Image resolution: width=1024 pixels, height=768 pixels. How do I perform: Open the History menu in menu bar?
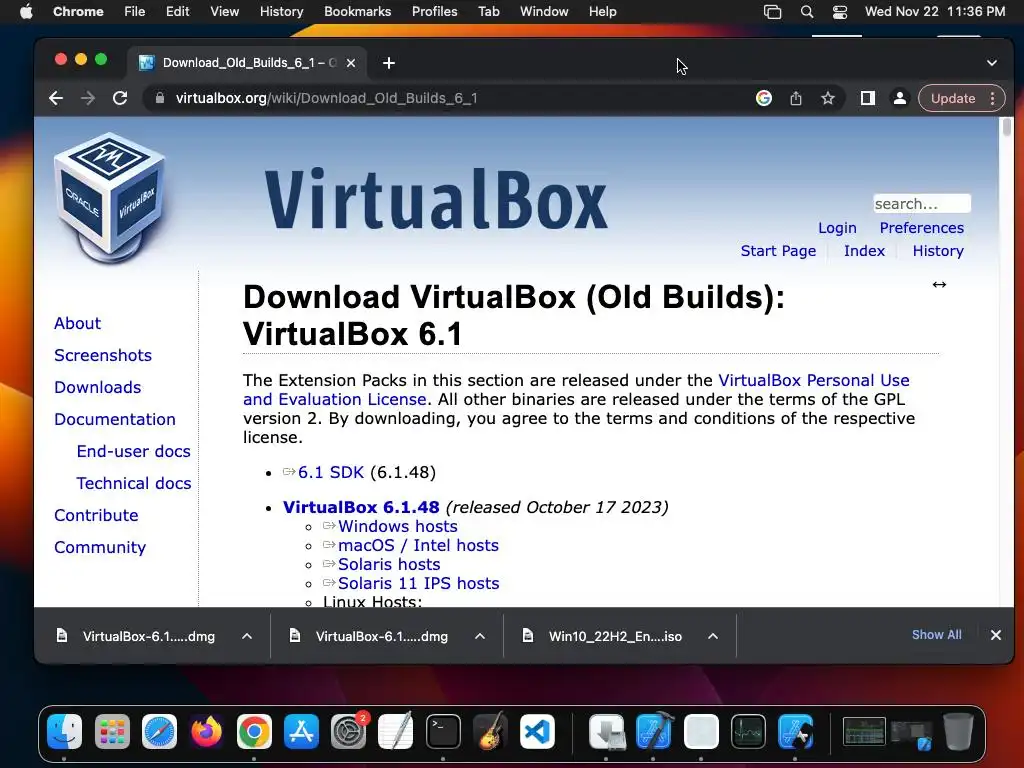tap(281, 12)
